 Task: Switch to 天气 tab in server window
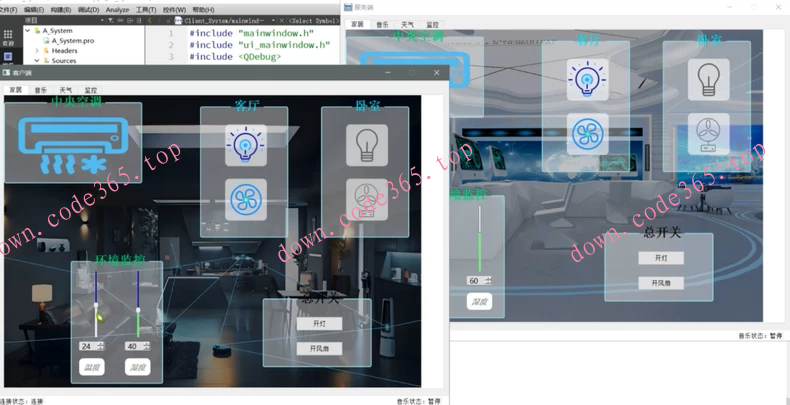(408, 24)
